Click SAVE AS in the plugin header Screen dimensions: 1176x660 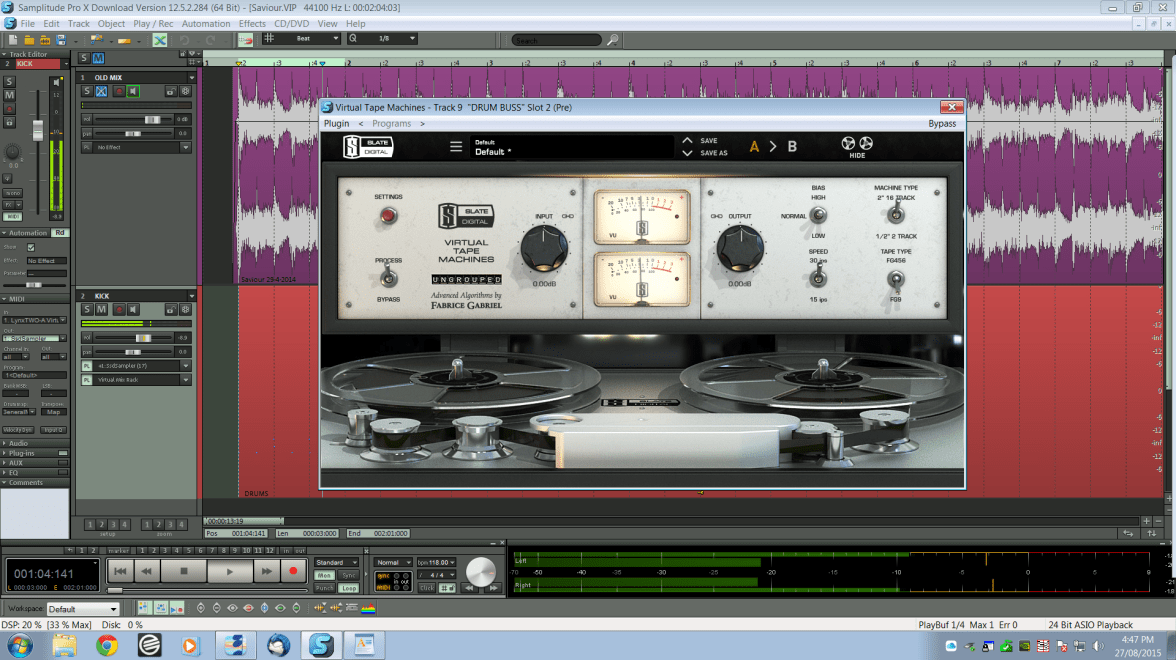pyautogui.click(x=714, y=153)
